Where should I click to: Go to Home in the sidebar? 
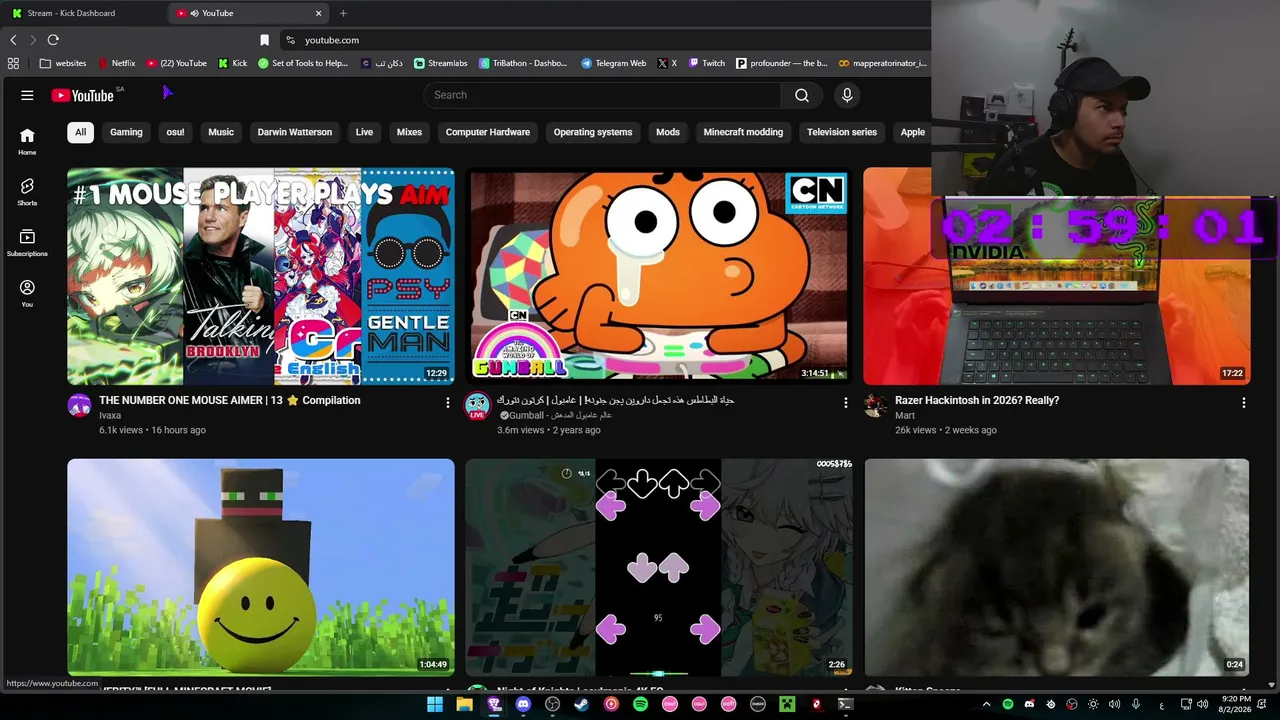(27, 141)
